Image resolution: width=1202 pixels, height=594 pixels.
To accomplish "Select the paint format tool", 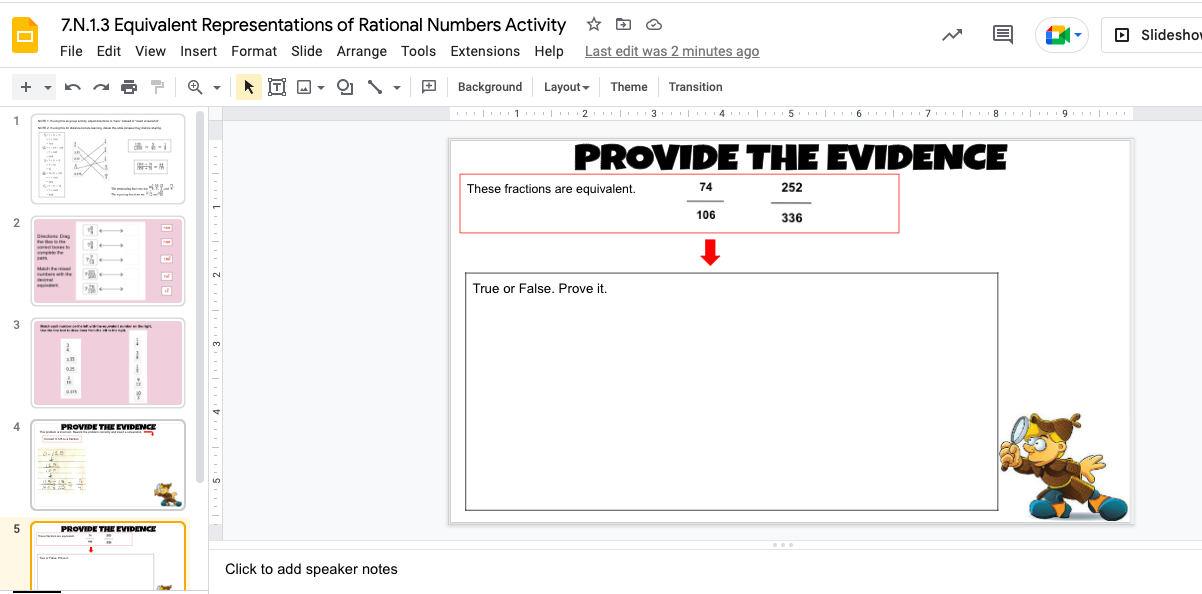I will click(156, 87).
